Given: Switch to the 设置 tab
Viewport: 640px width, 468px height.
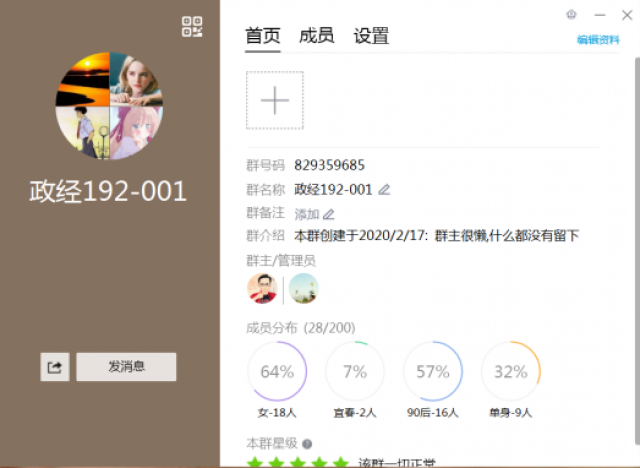Looking at the screenshot, I should [371, 36].
